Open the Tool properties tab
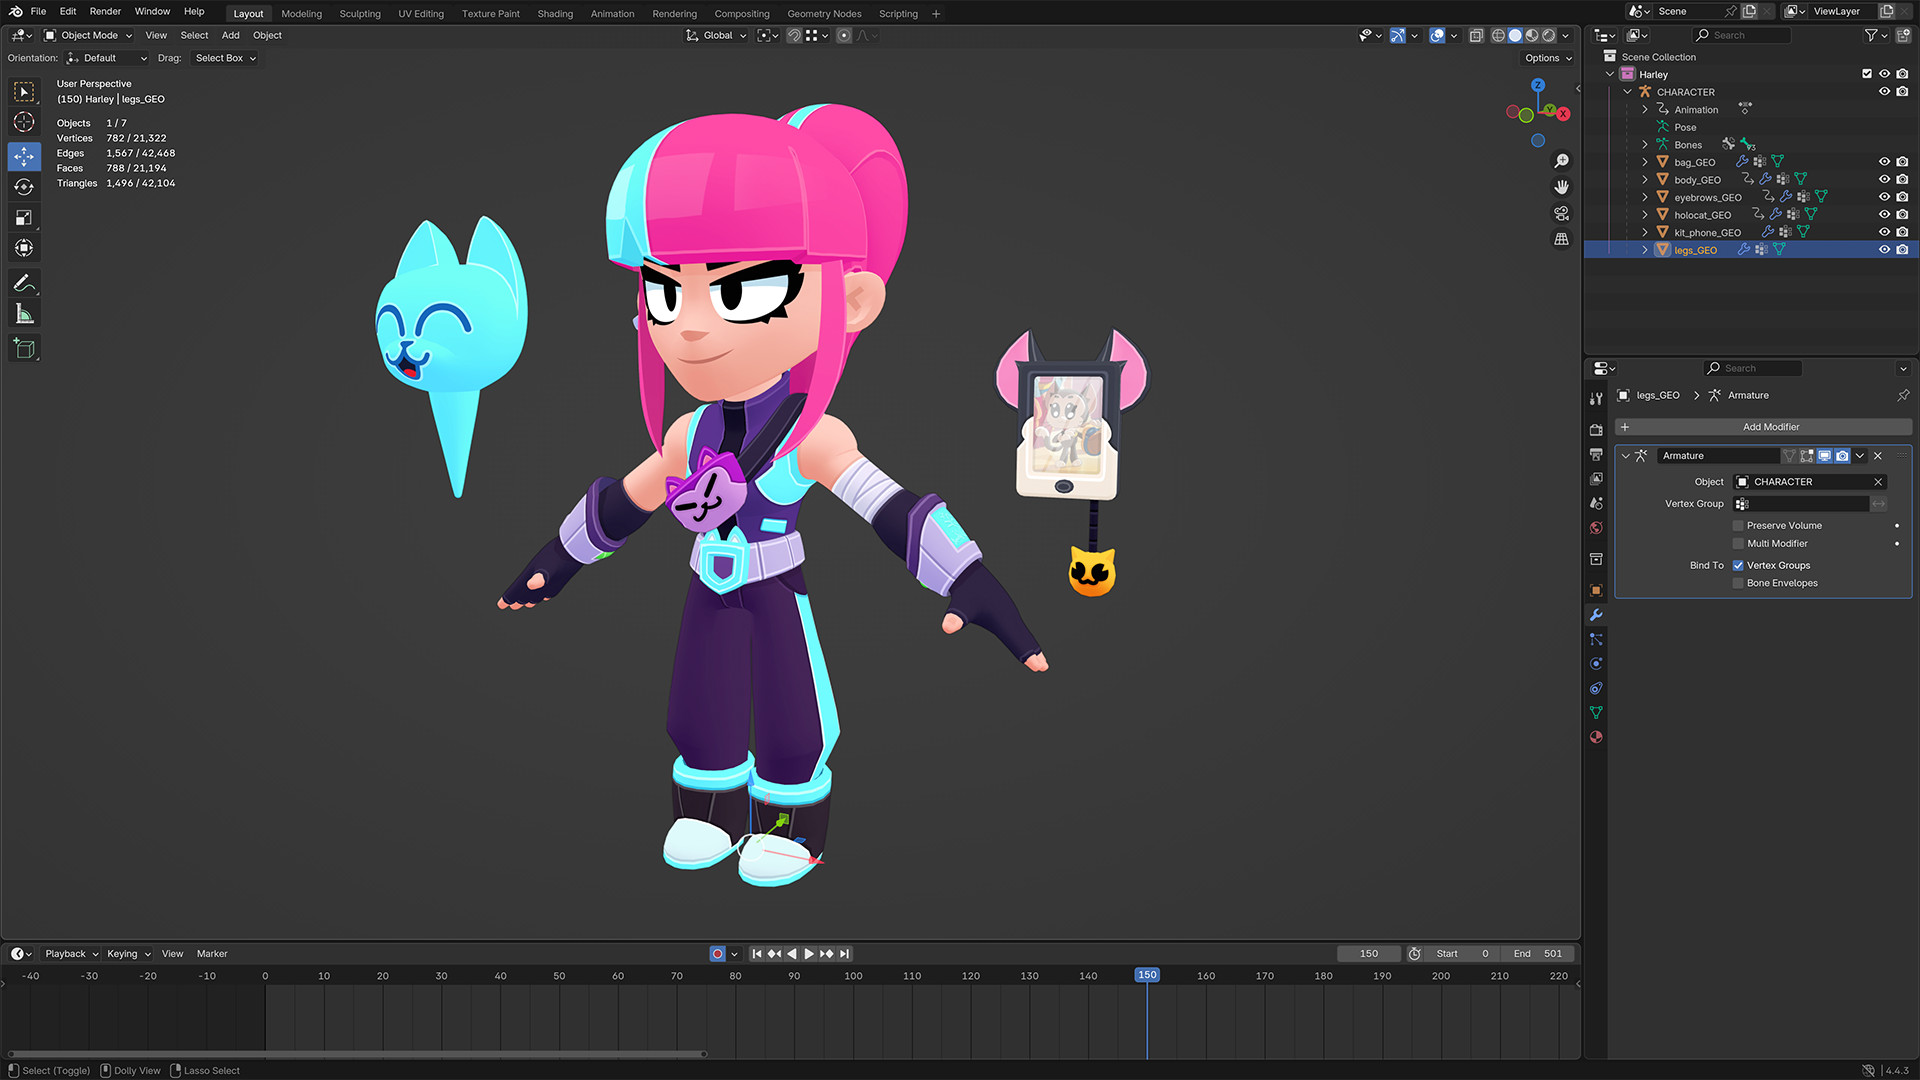The width and height of the screenshot is (1920, 1080). [x=1596, y=399]
